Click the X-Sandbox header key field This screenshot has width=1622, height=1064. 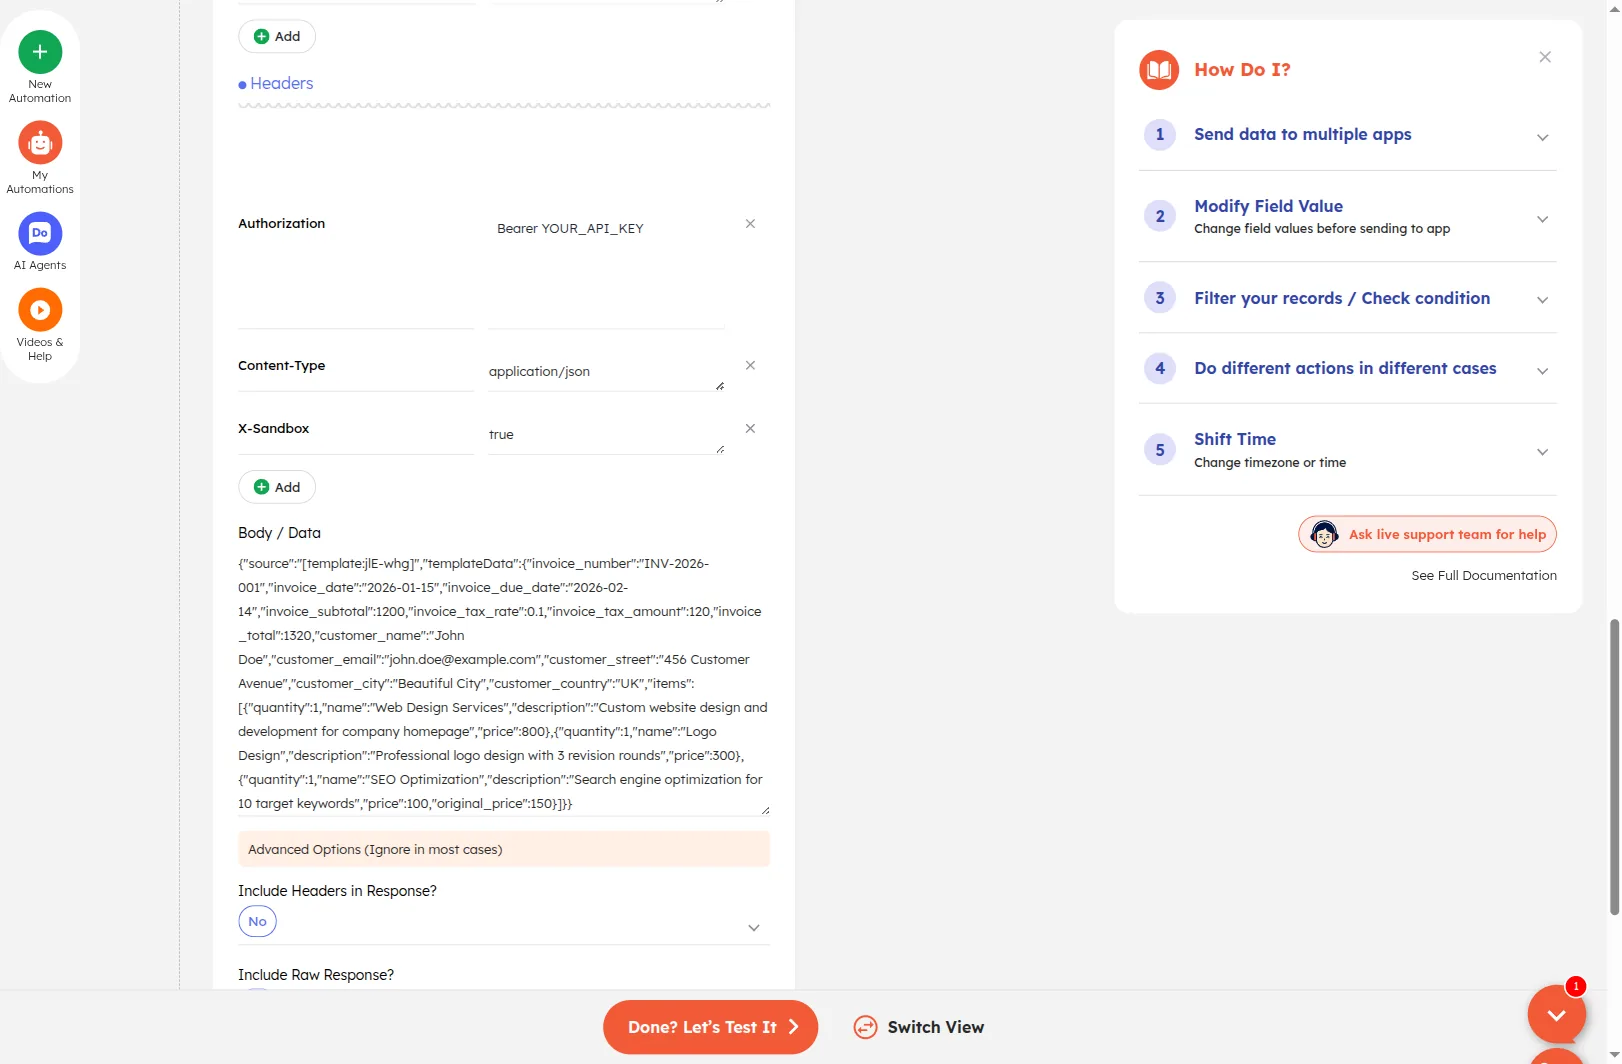(356, 429)
